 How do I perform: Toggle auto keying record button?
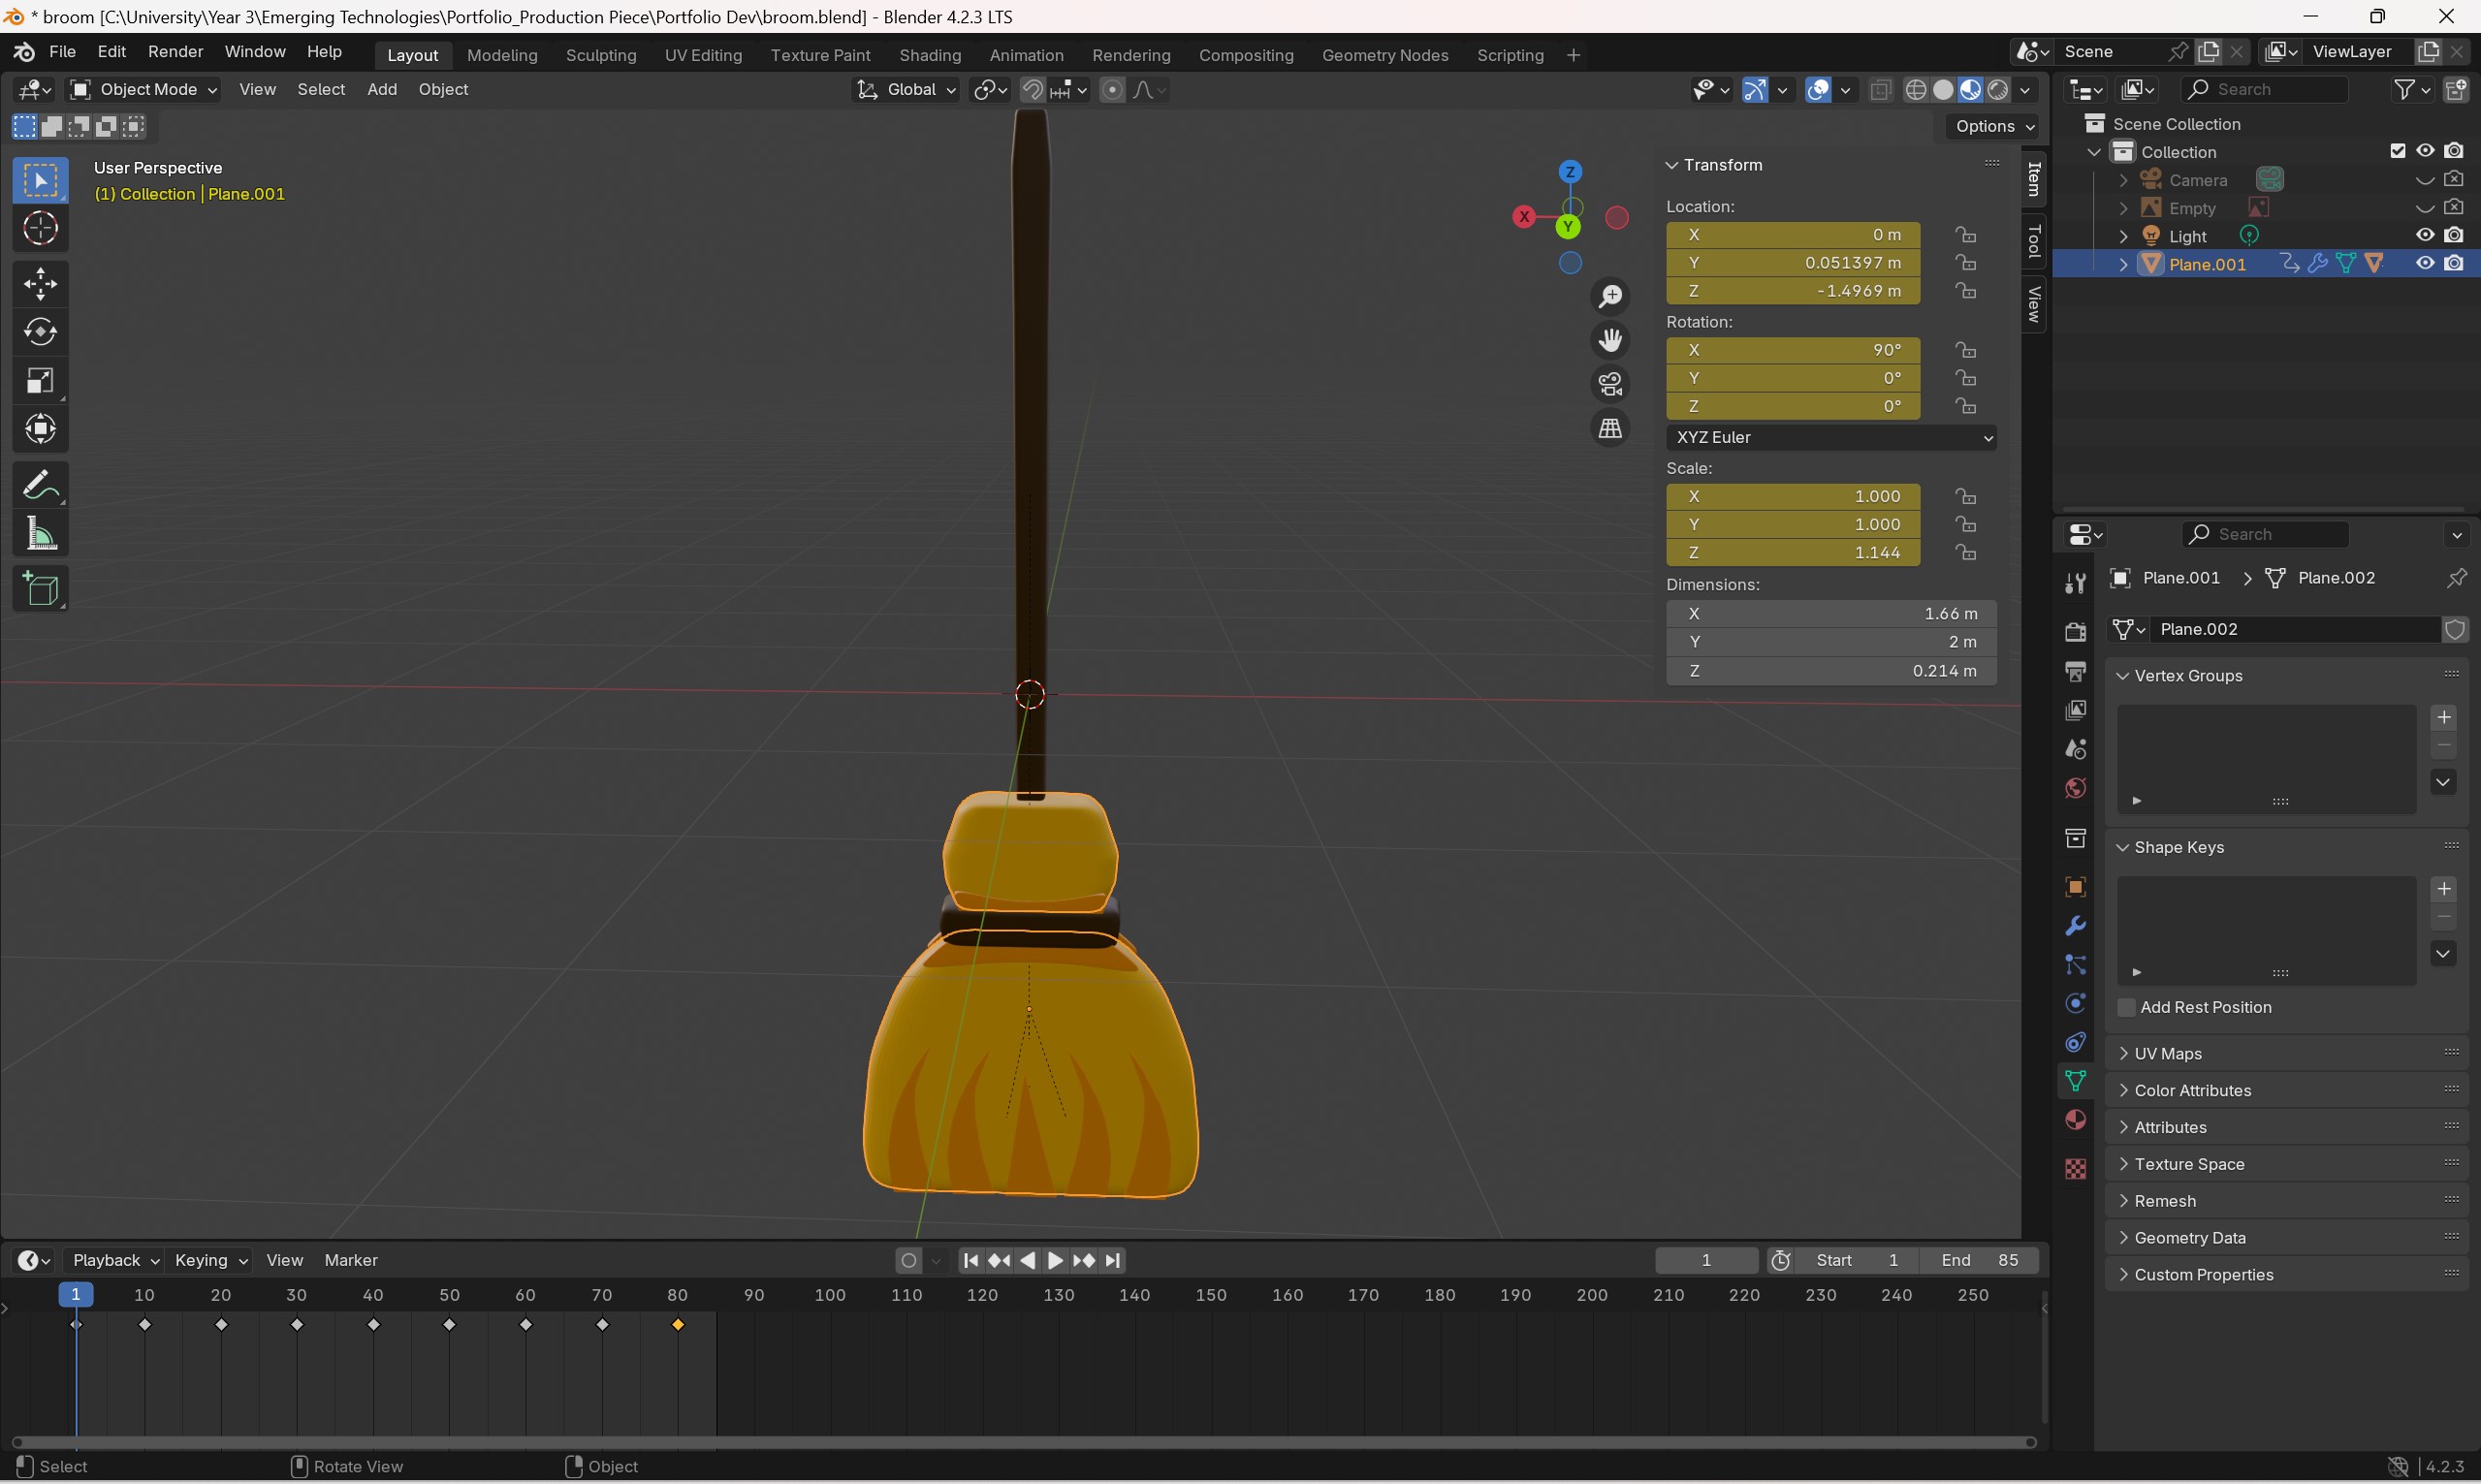[x=908, y=1261]
